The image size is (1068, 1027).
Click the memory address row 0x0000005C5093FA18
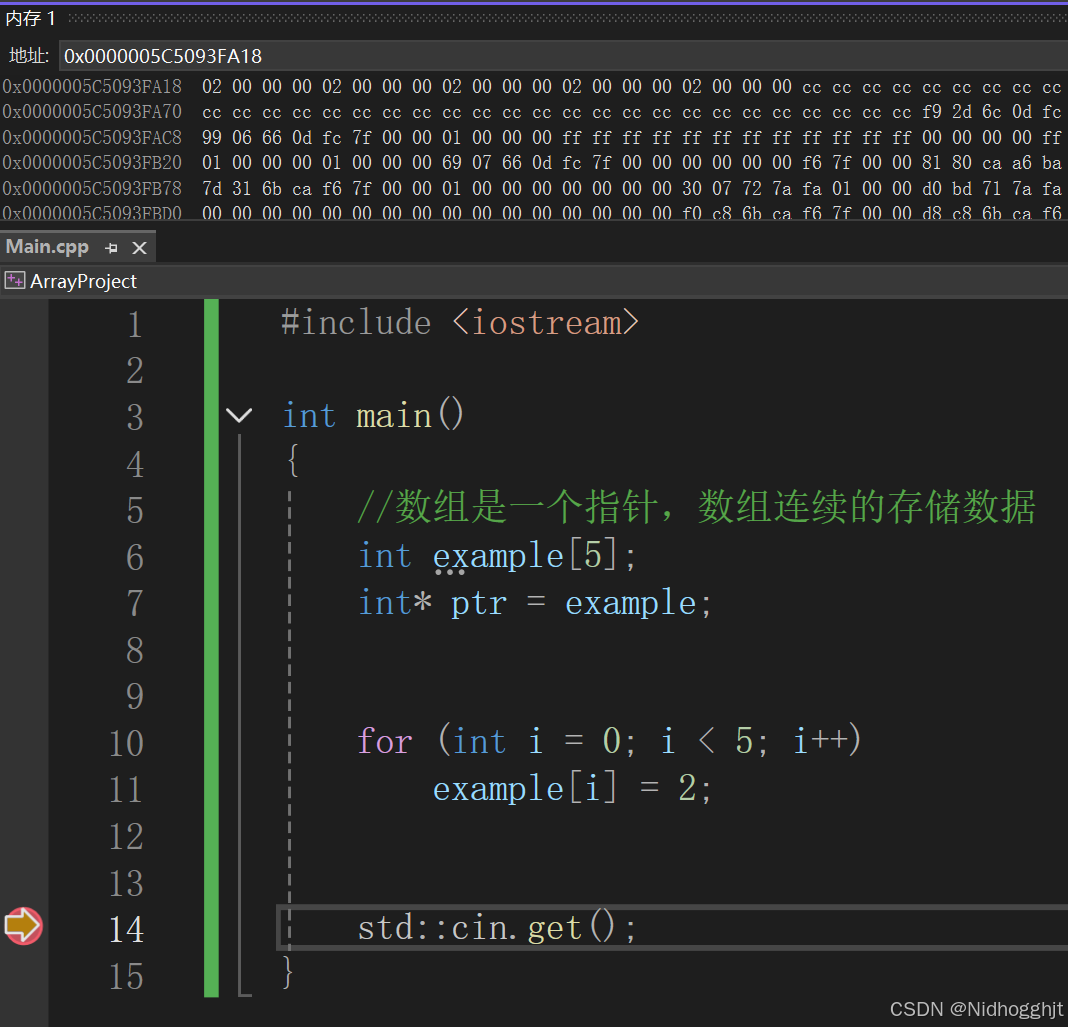pos(92,86)
